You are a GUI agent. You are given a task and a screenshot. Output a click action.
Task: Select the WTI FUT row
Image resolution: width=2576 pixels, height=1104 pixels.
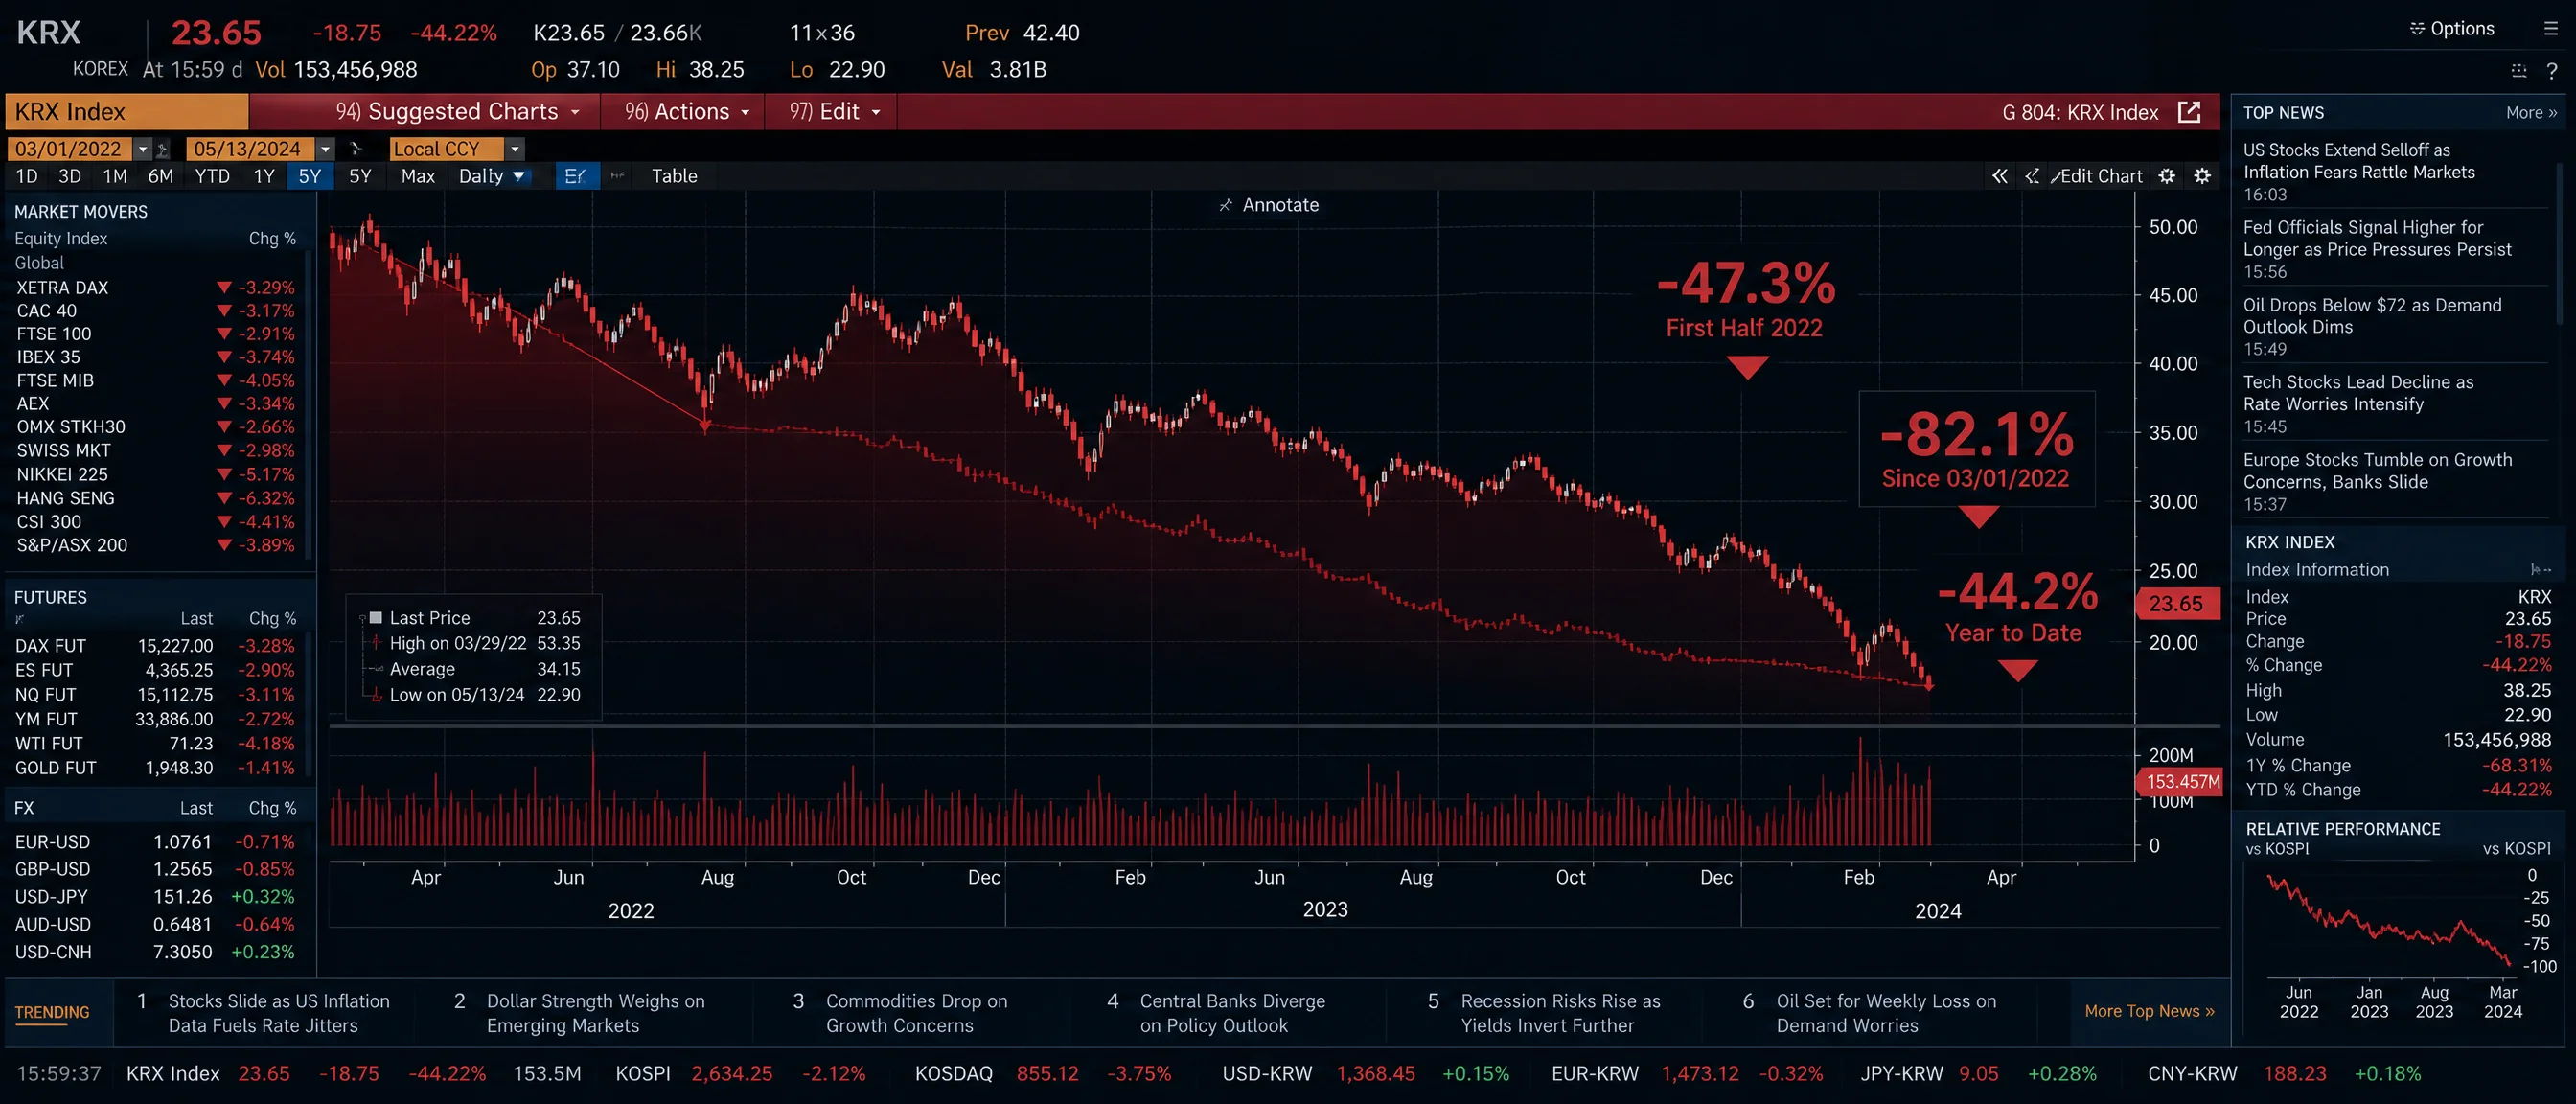155,744
